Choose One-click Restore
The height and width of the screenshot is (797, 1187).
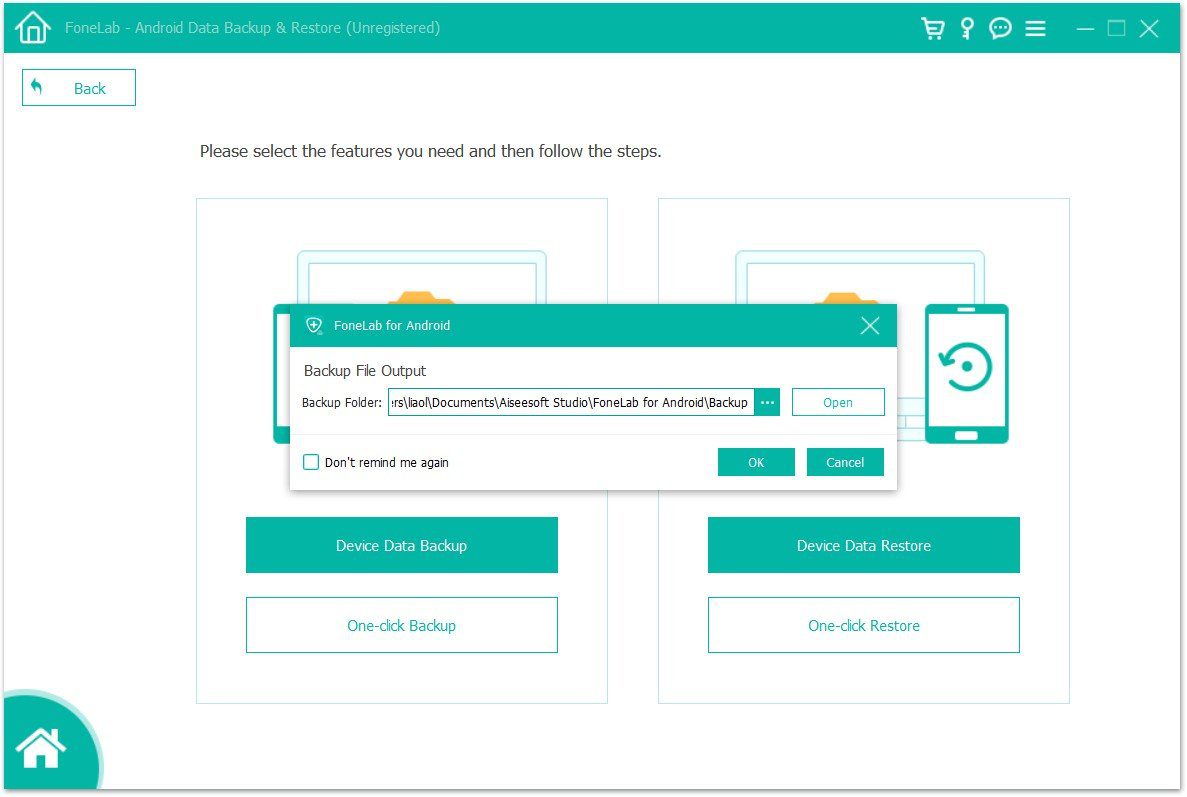tap(864, 625)
